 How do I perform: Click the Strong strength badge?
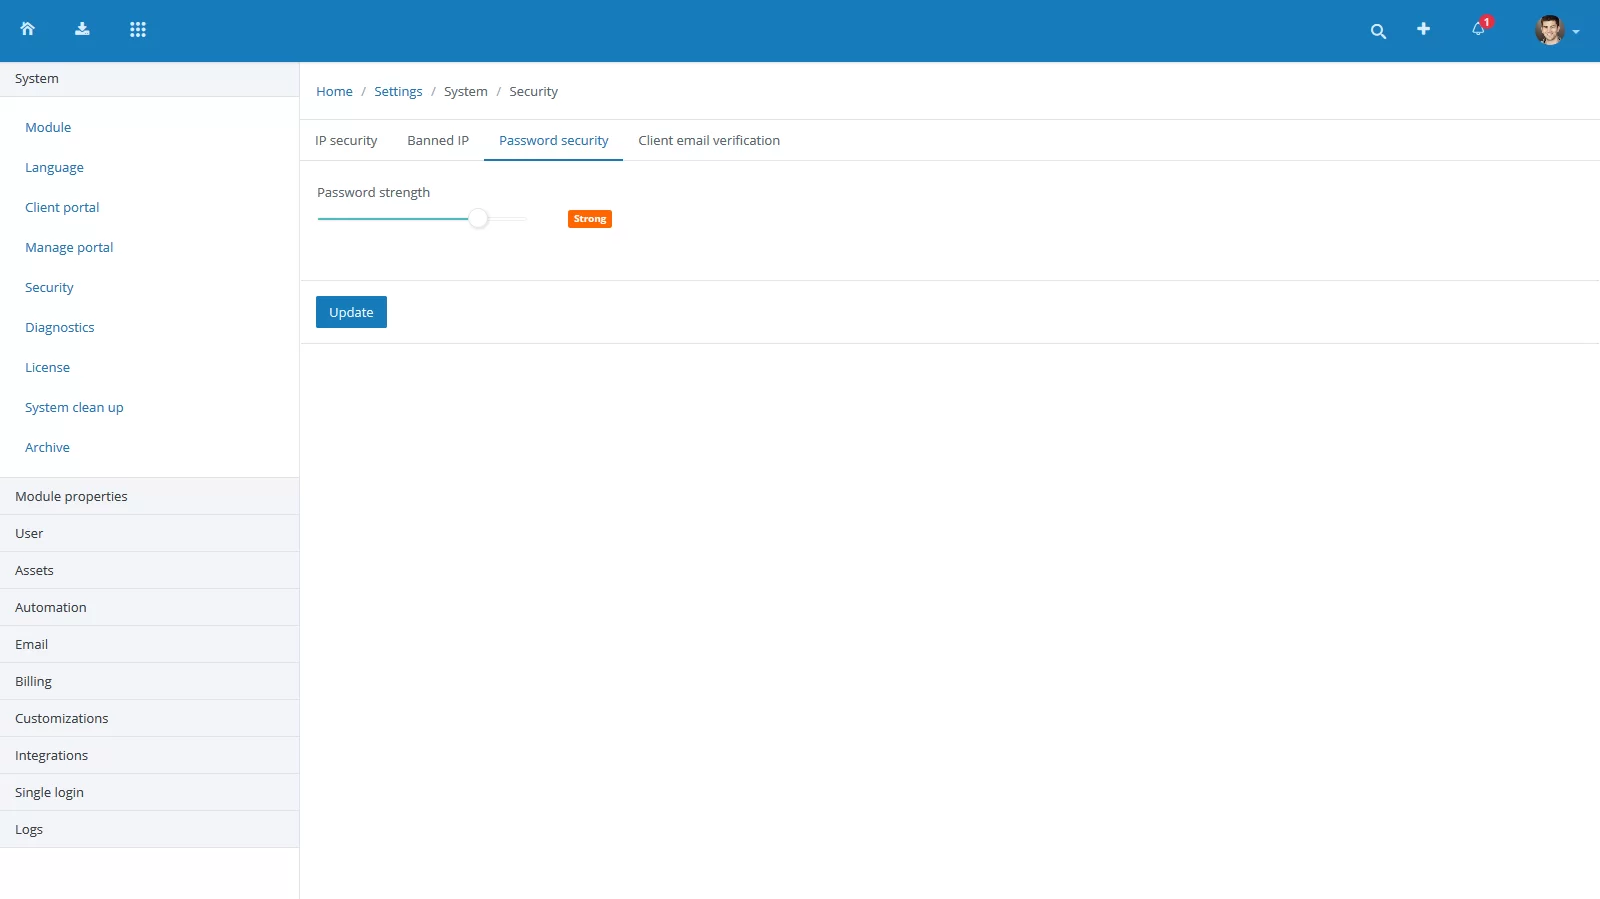coord(589,219)
